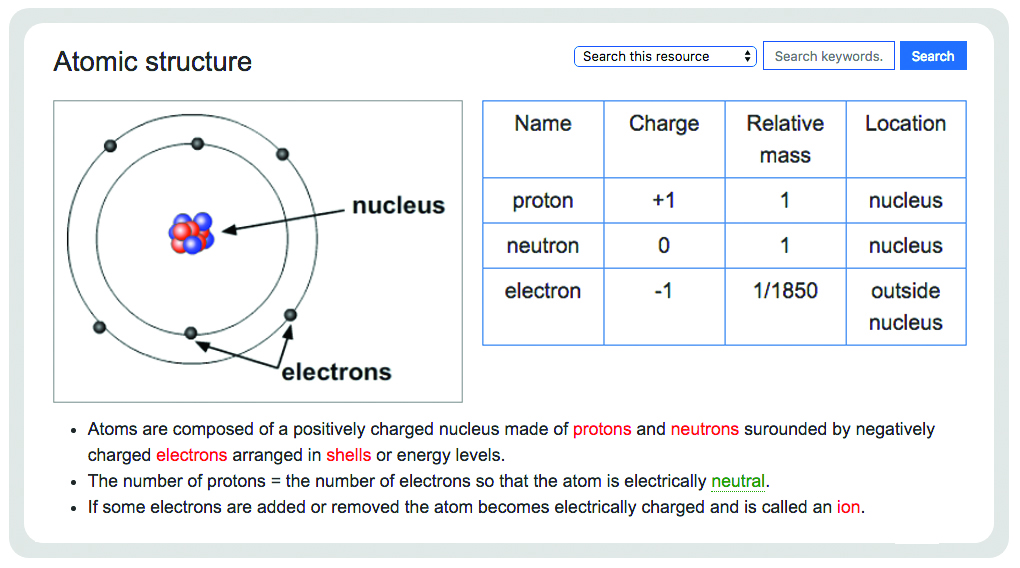Image resolution: width=1020 pixels, height=568 pixels.
Task: Select the outside nucleus location cell
Action: pos(906,306)
